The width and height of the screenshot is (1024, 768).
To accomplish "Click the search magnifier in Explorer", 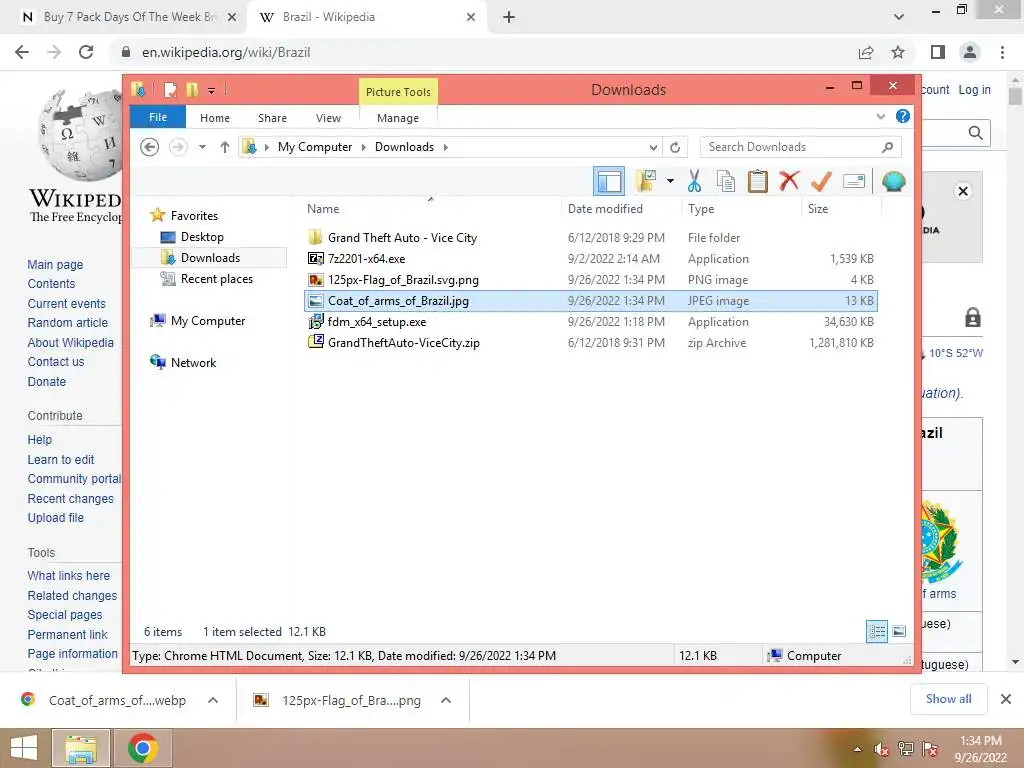I will pyautogui.click(x=888, y=147).
